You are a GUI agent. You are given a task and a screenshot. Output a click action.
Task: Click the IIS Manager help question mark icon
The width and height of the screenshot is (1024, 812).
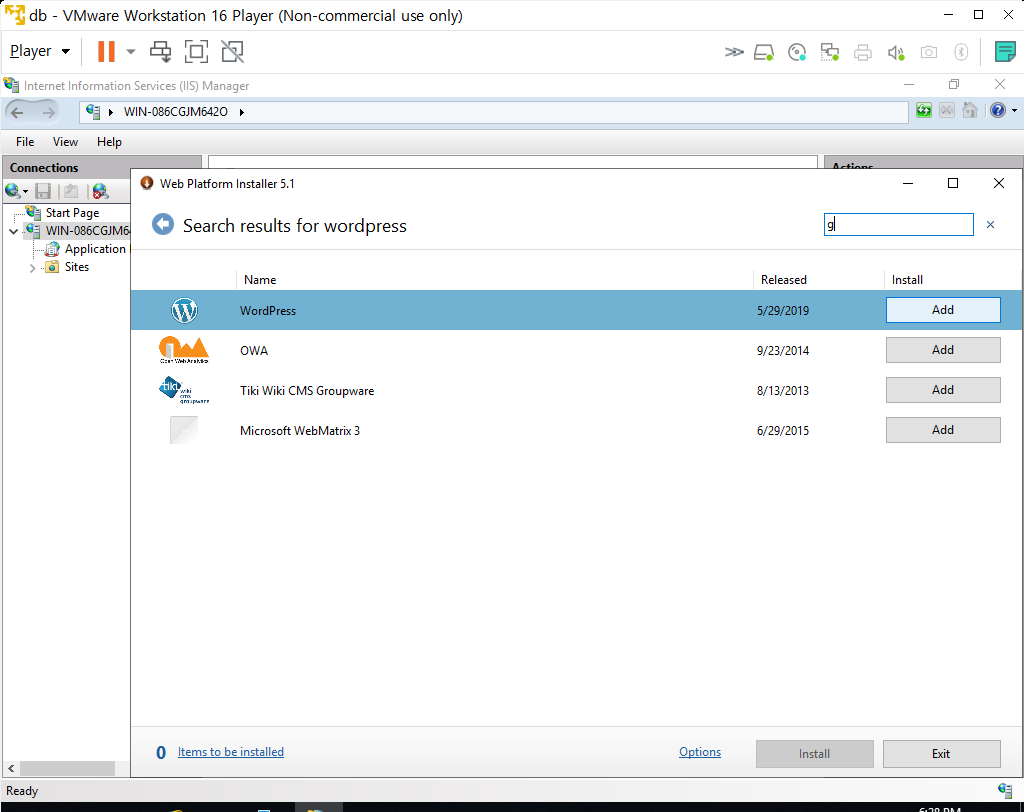click(997, 110)
